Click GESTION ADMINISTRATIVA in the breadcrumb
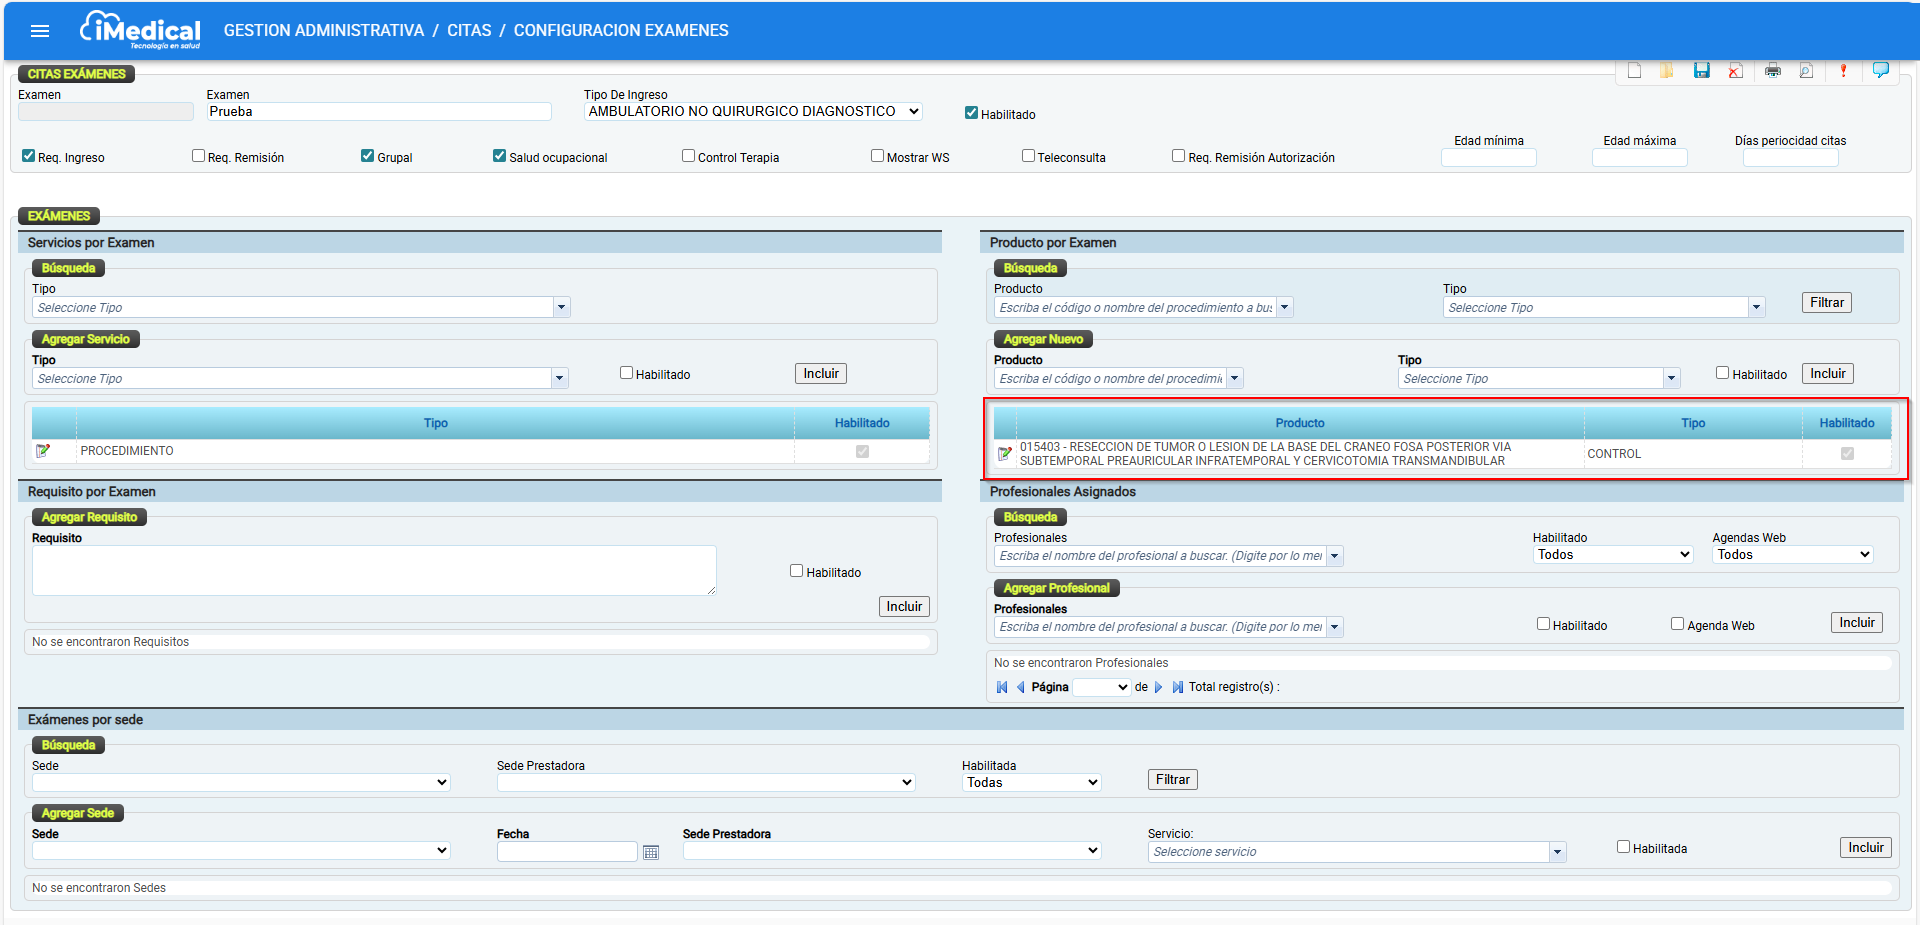Screen dimensions: 1920x925 pos(324,31)
